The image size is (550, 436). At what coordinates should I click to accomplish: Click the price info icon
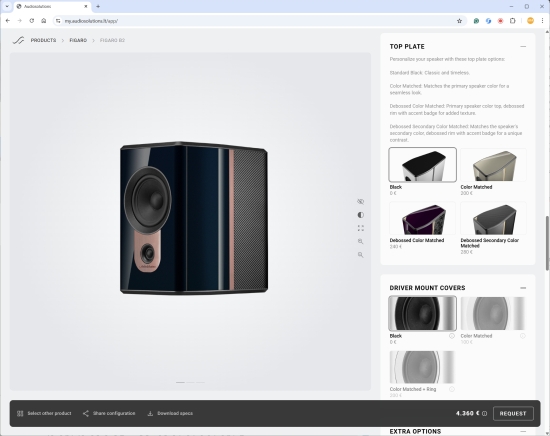(484, 414)
